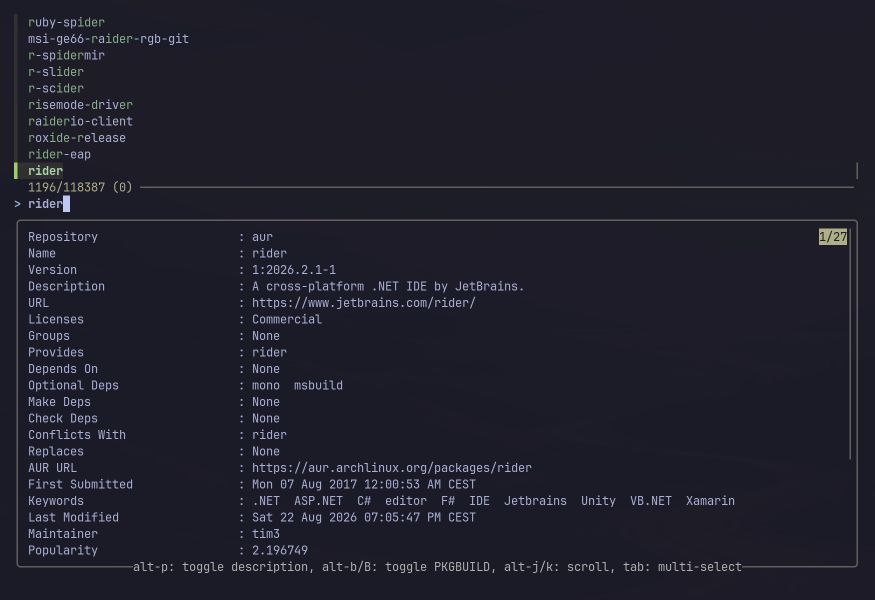875x600 pixels.
Task: Click the maintainer name tim3
Action: point(266,534)
